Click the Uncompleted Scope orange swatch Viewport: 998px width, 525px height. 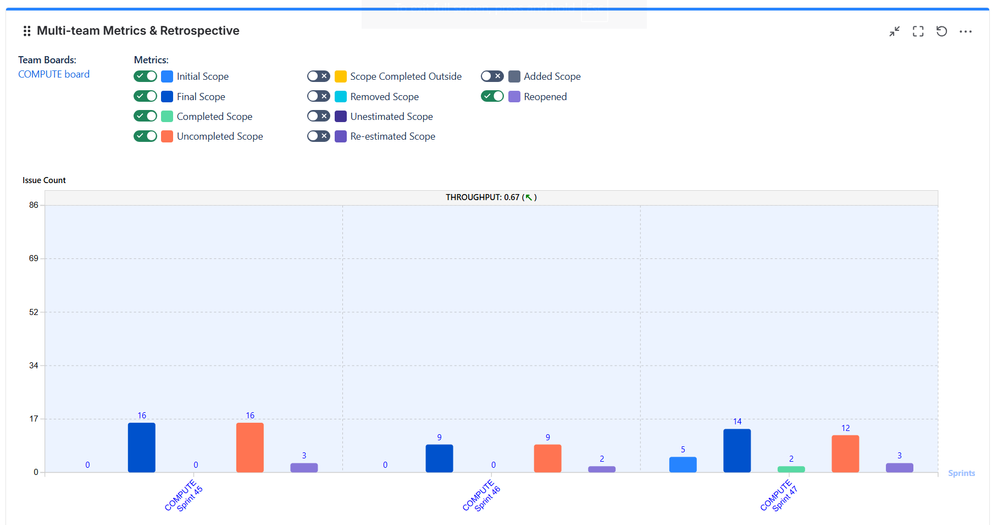pos(167,136)
